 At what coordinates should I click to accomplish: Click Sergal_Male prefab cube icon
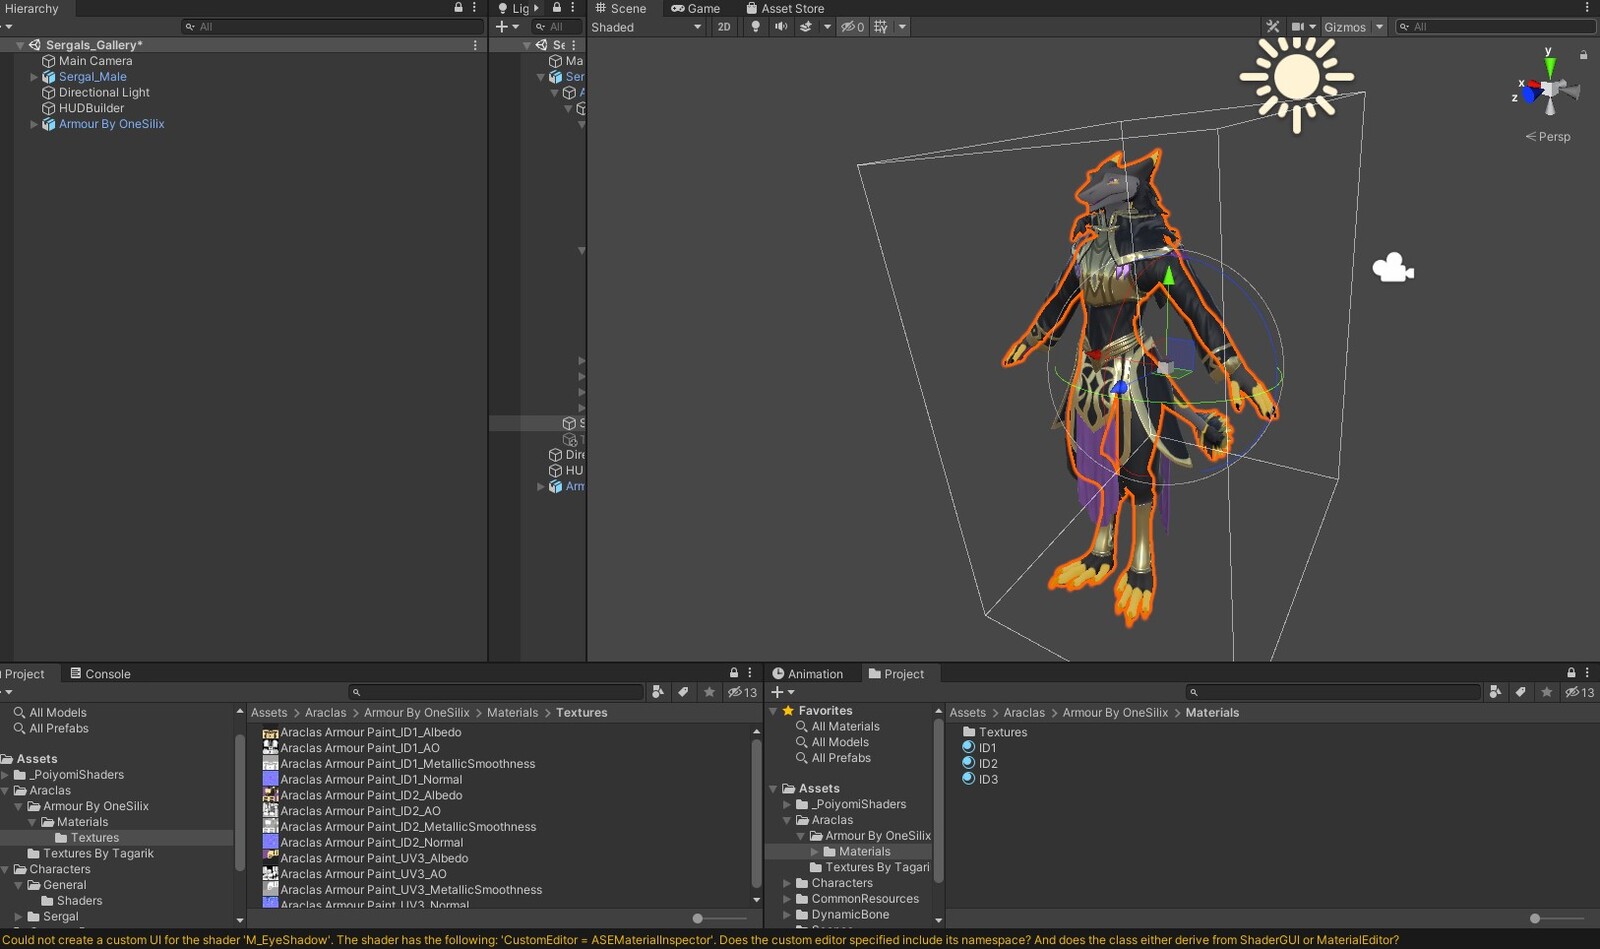[x=48, y=77]
